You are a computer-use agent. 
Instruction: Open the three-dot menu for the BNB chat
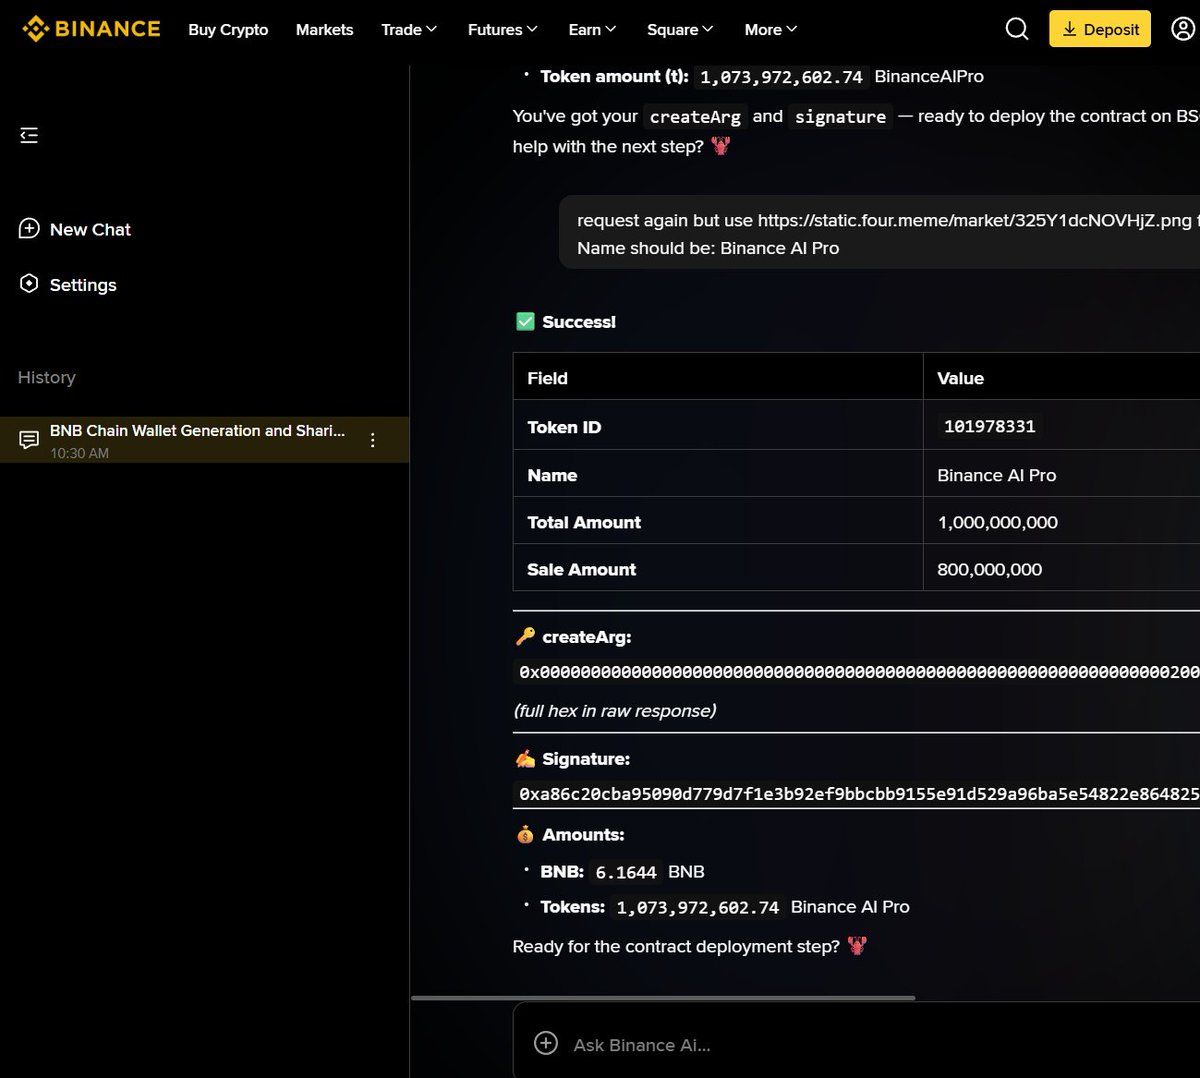pos(372,440)
